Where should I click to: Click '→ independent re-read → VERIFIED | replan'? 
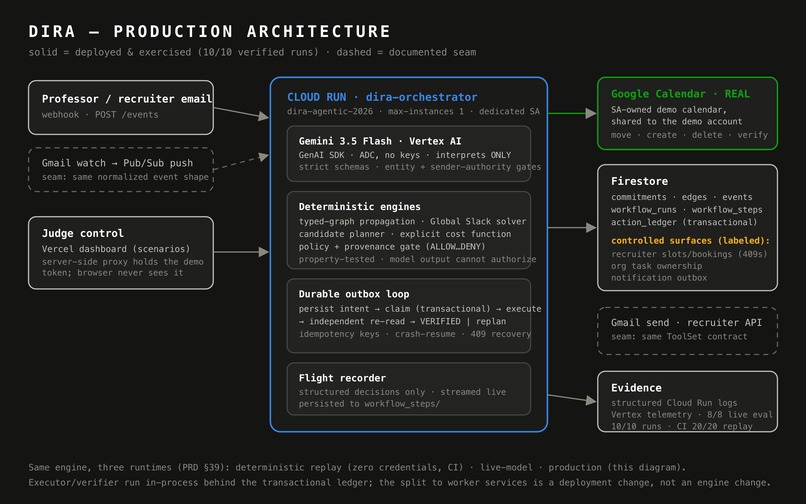pos(402,321)
